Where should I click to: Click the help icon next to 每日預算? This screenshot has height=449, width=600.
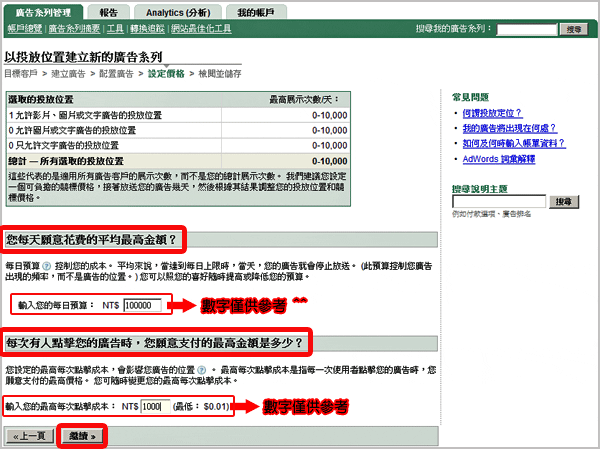(46, 266)
